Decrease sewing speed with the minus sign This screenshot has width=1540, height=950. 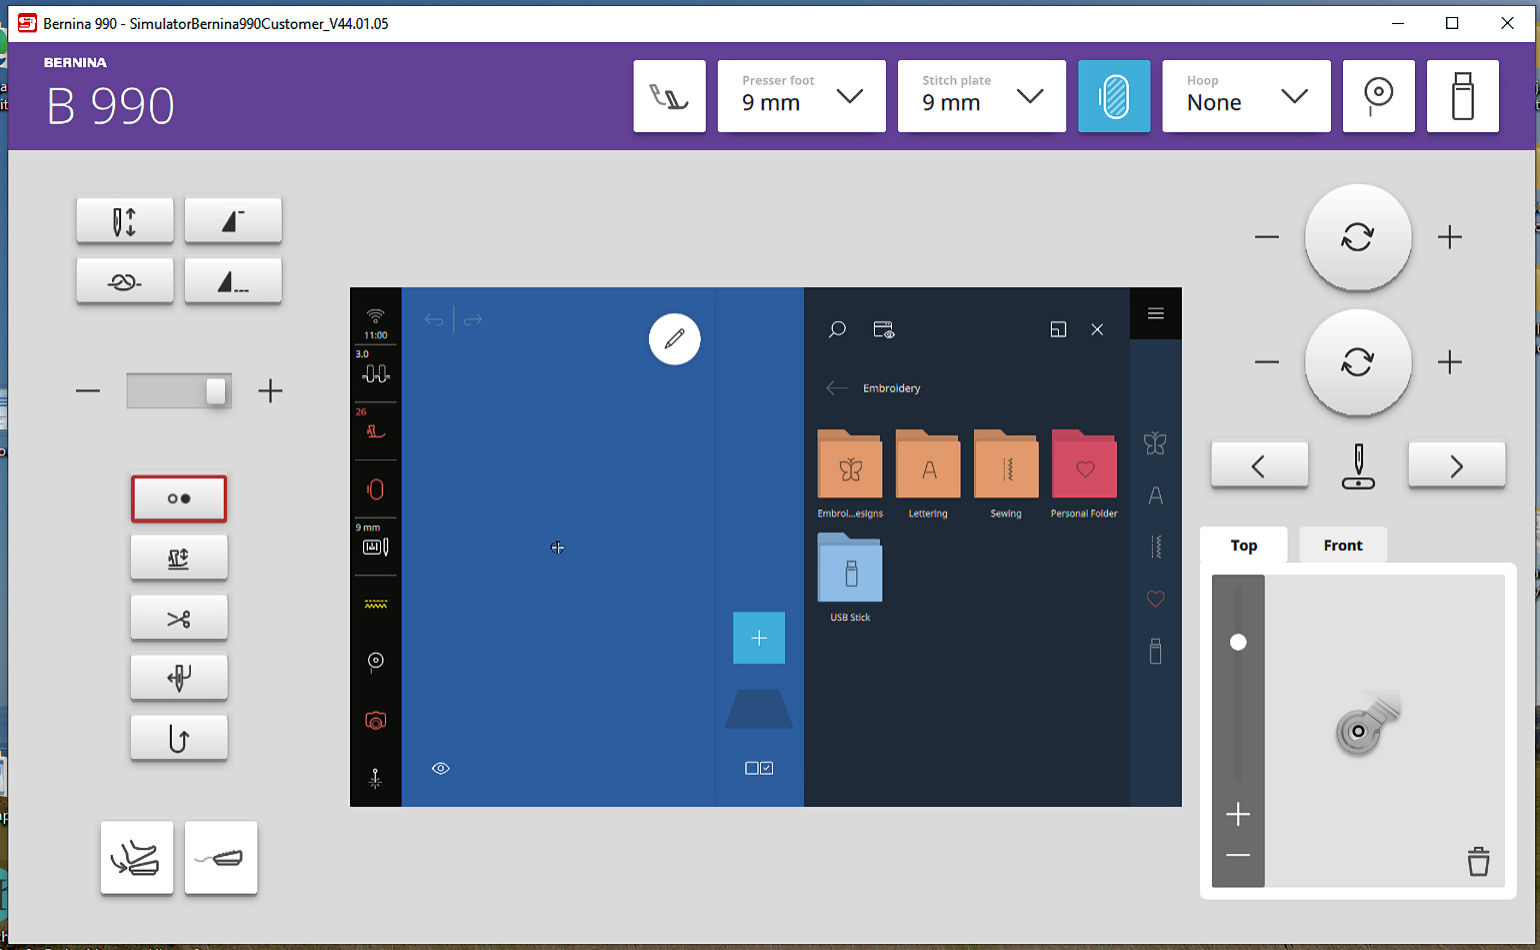(x=88, y=390)
